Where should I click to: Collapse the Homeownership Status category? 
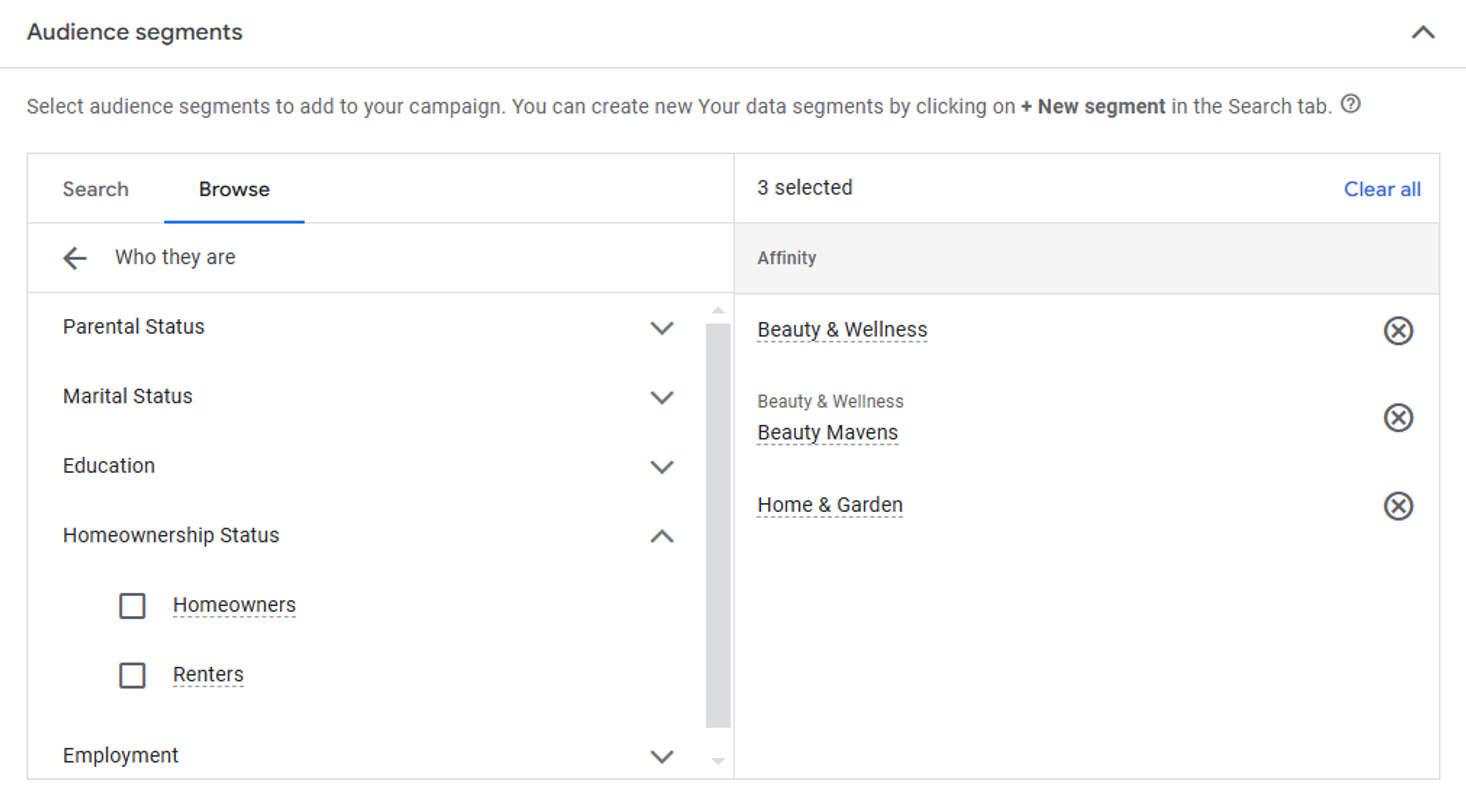click(x=661, y=536)
